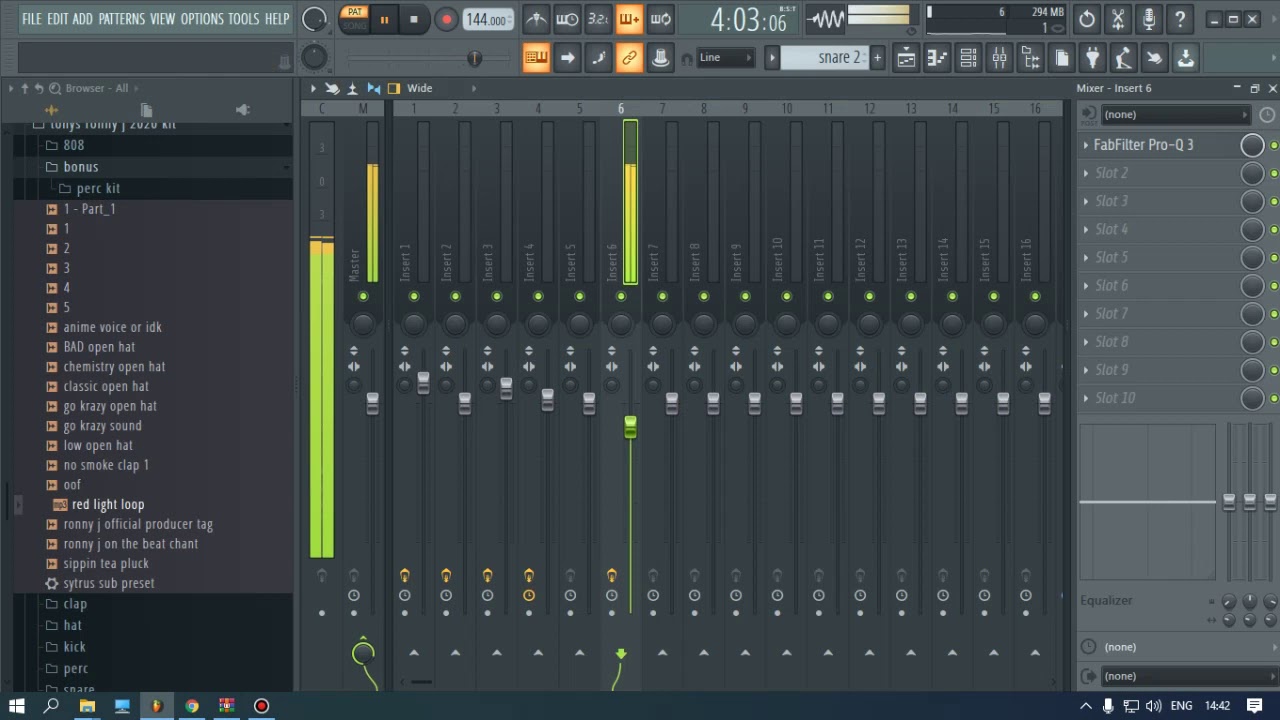This screenshot has height=720, width=1280.
Task: Click the undo history icon
Action: pos(1087,19)
